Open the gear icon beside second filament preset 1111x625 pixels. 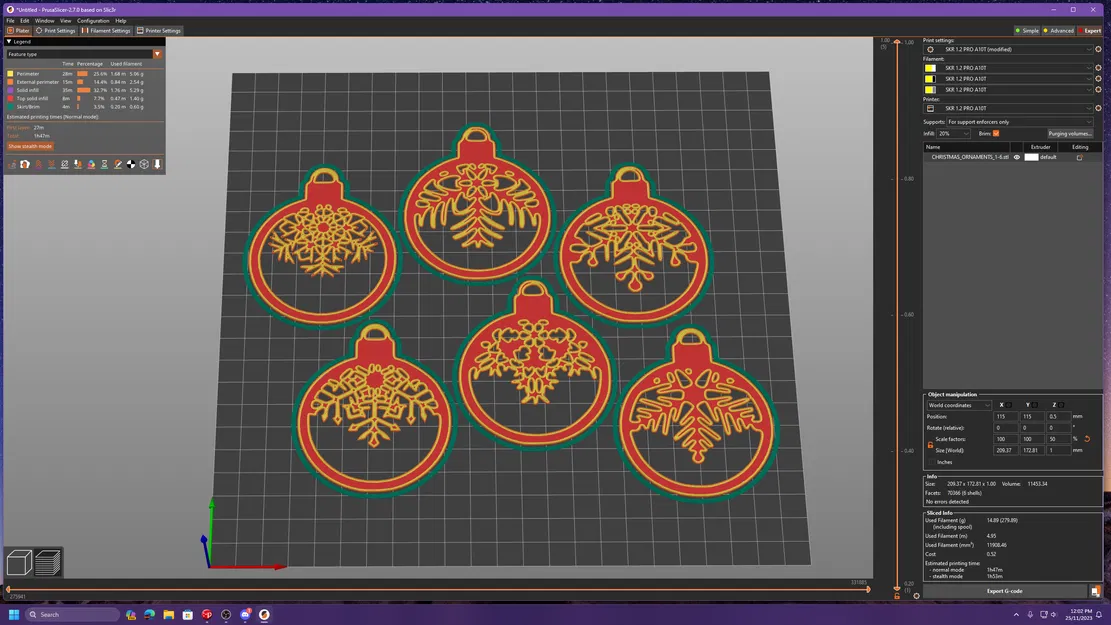[1098, 79]
